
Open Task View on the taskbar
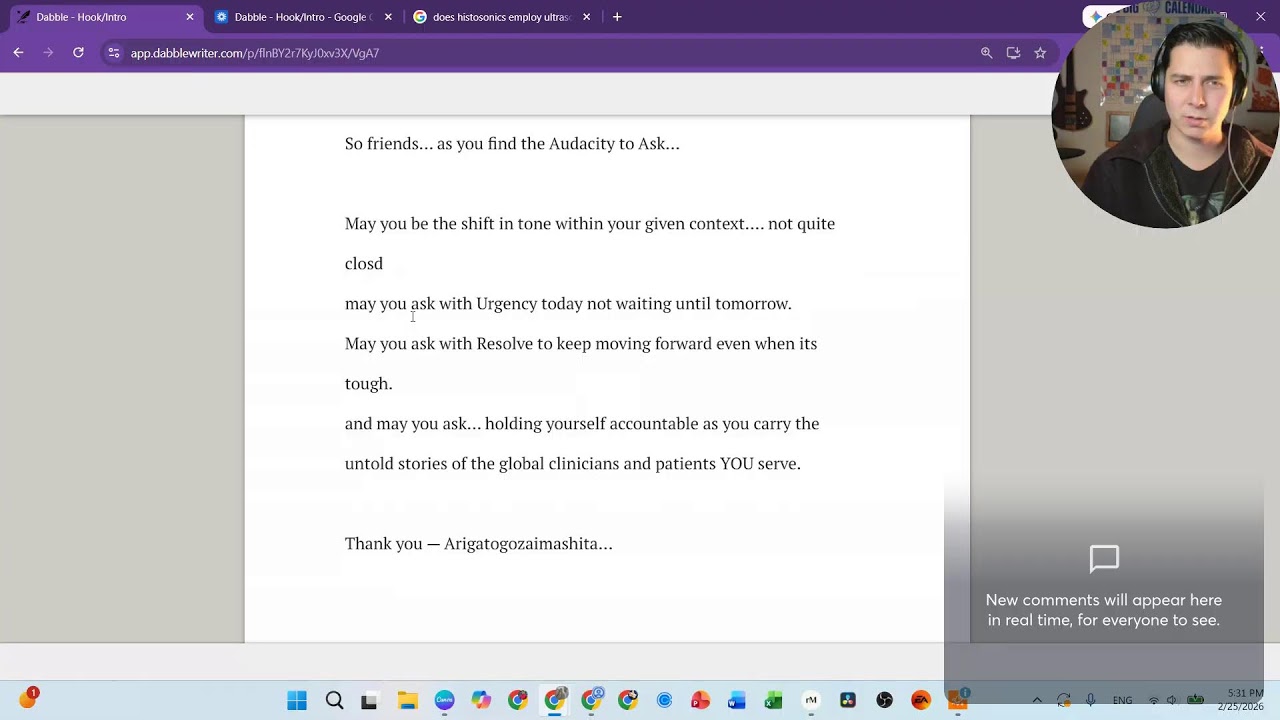tap(369, 701)
